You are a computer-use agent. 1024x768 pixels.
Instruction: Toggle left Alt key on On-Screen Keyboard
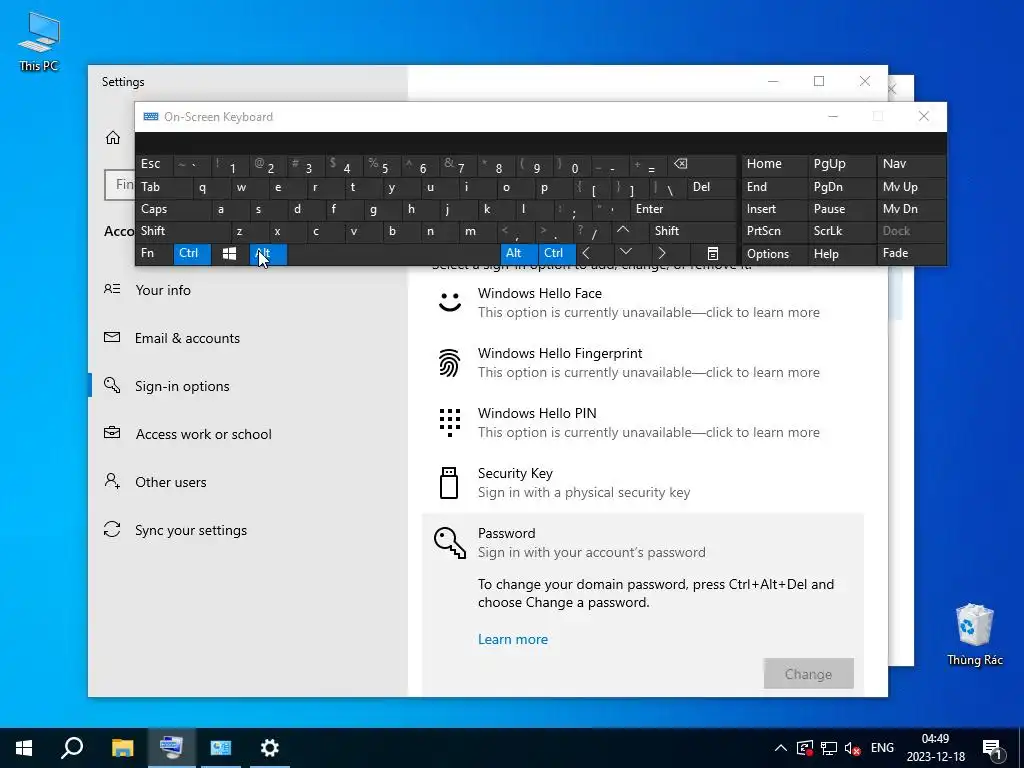[x=268, y=253]
